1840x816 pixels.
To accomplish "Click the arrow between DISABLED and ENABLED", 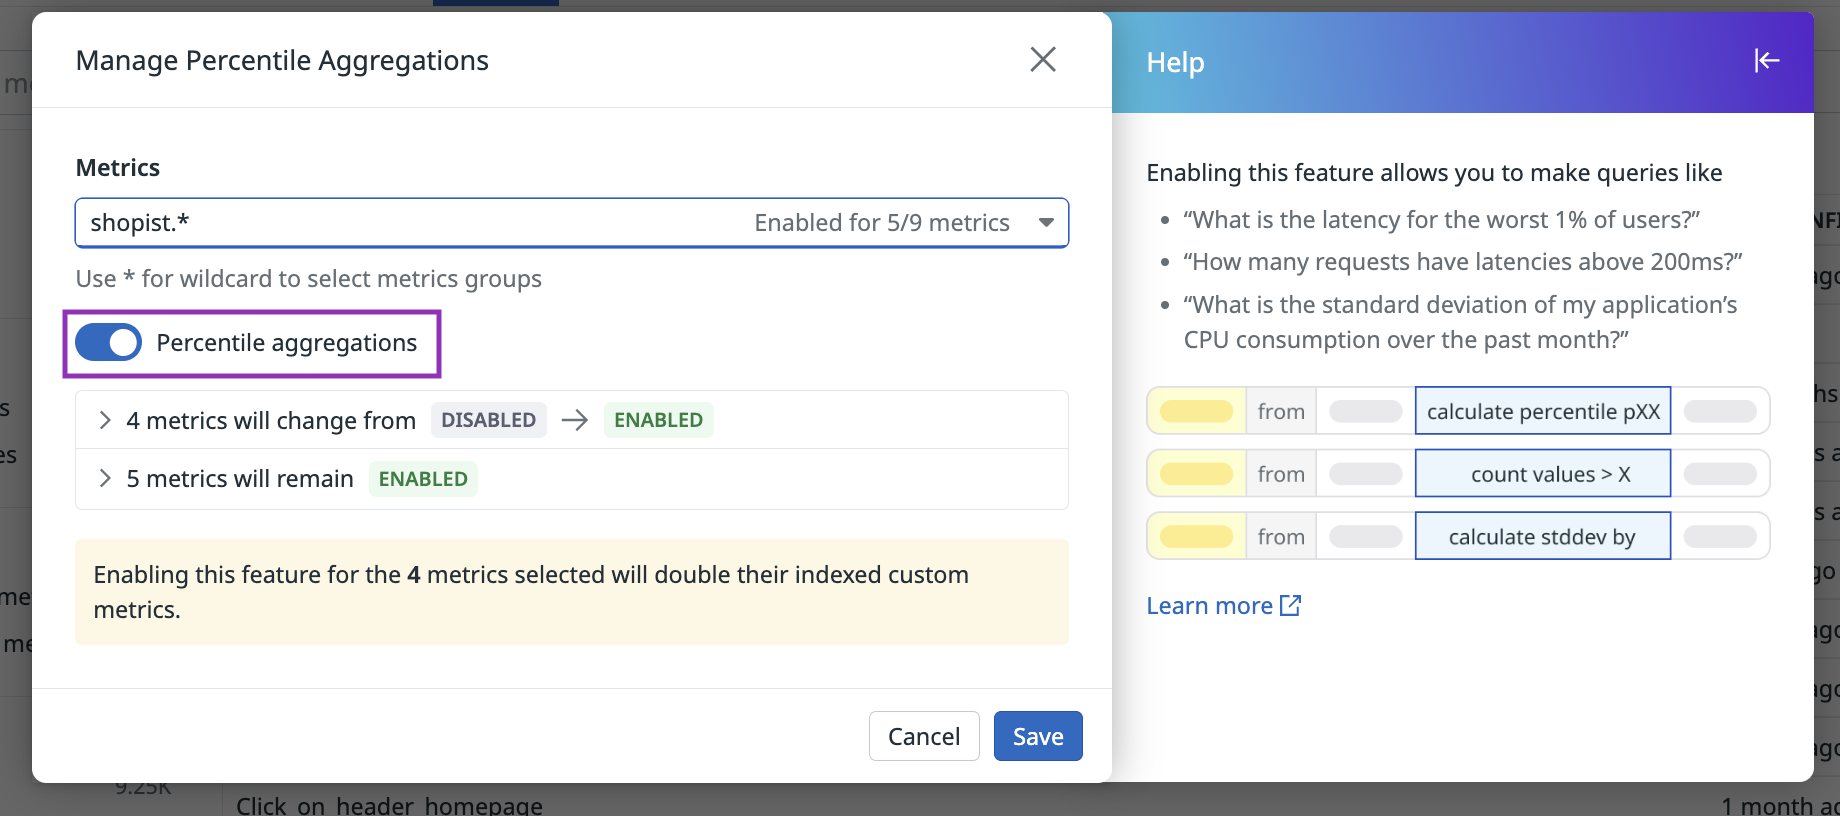I will coord(574,420).
